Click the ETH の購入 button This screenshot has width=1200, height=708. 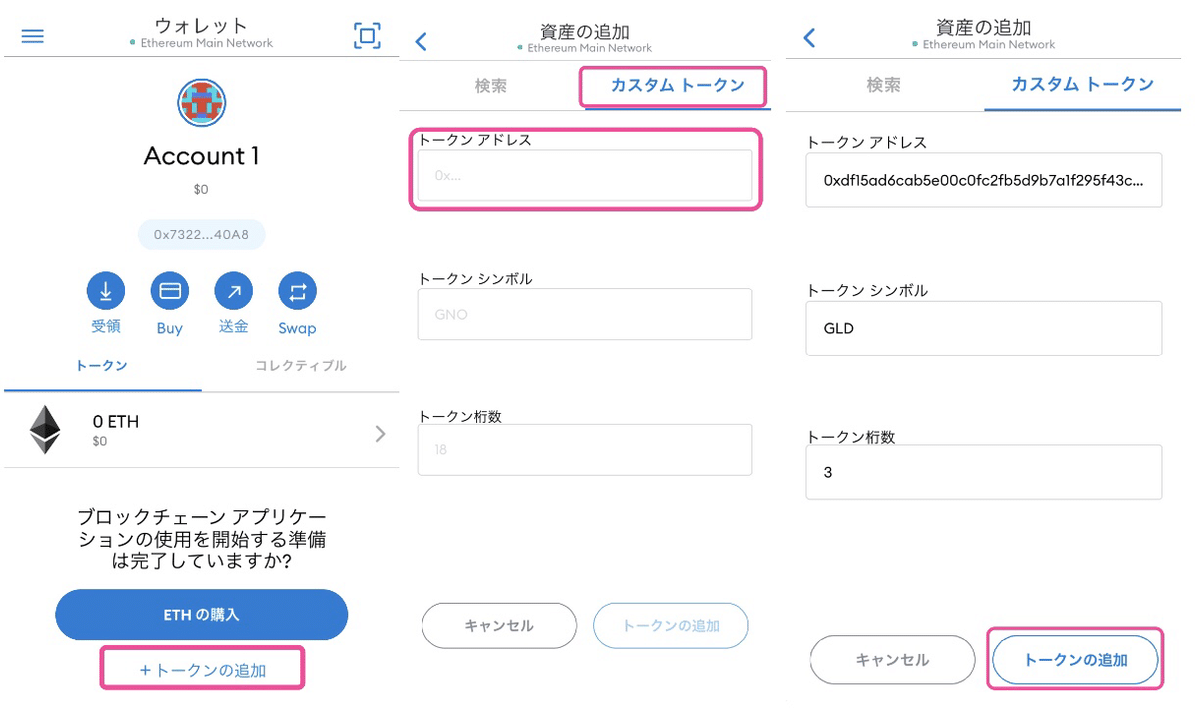click(201, 615)
